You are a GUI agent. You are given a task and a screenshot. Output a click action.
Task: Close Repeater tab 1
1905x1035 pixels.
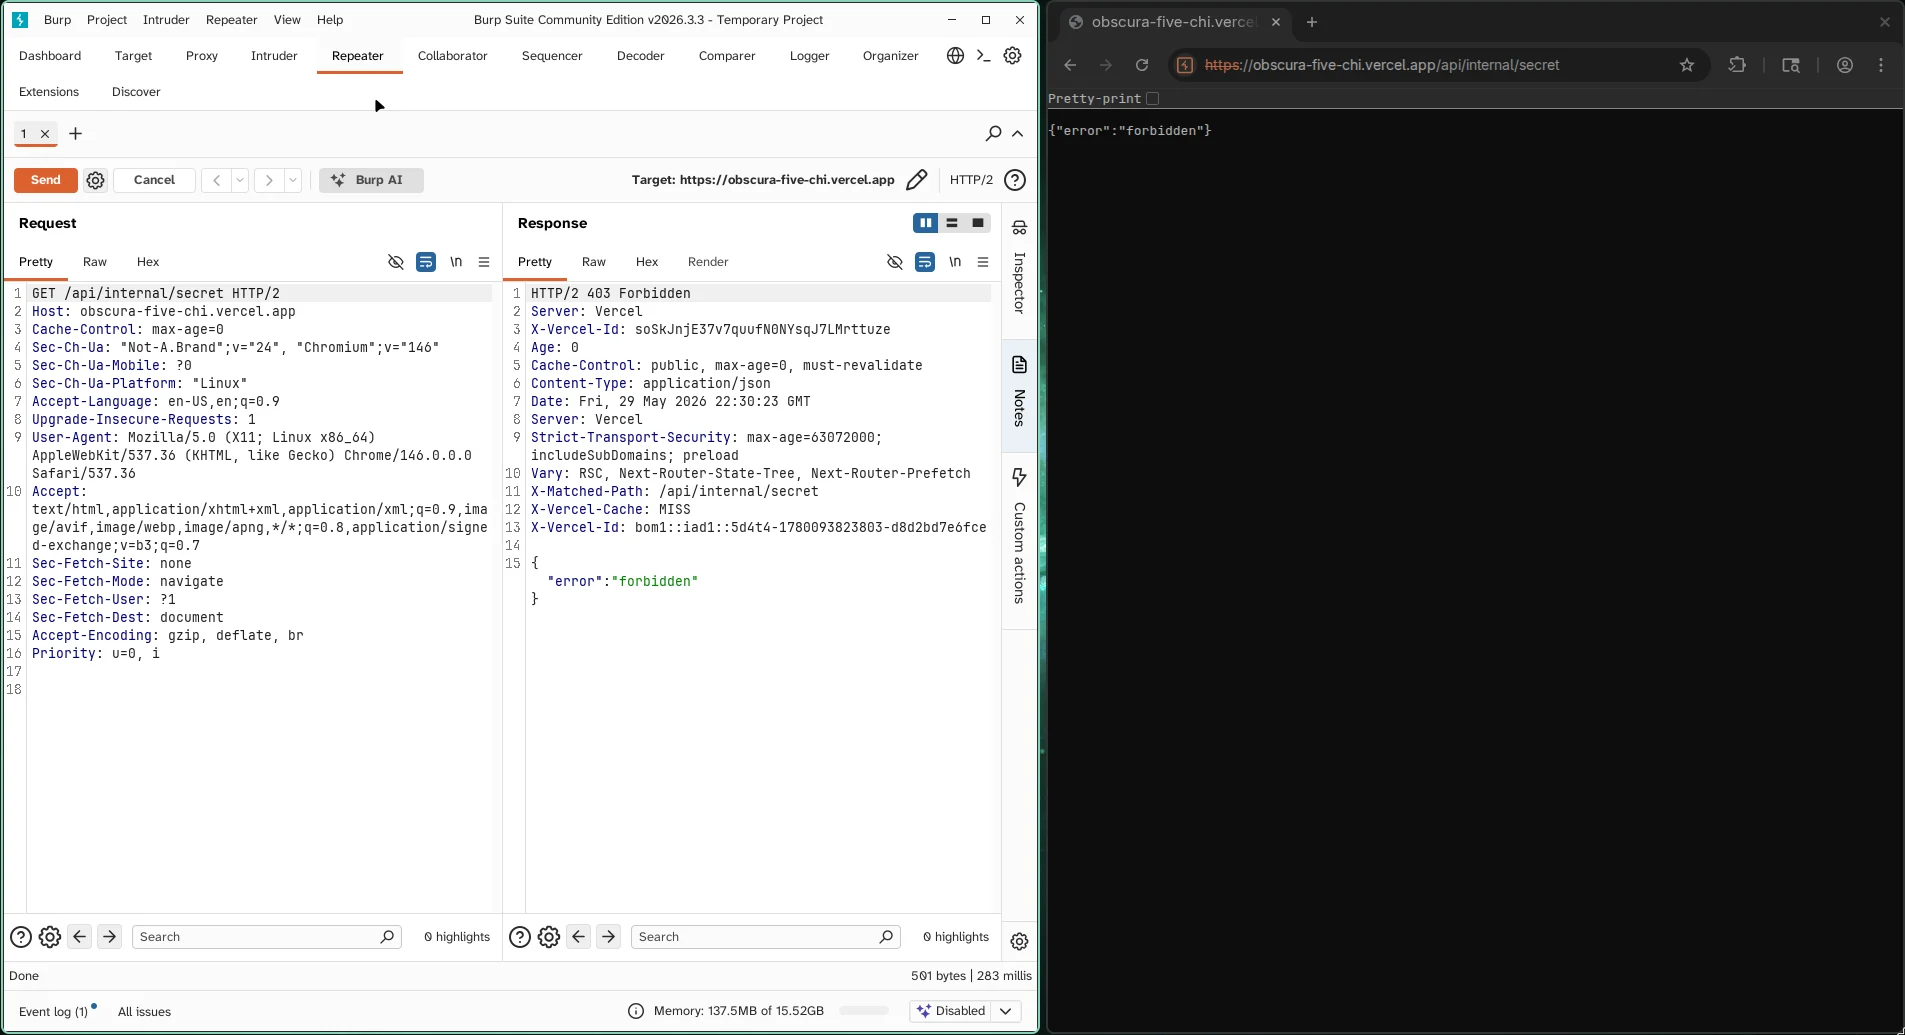(45, 133)
